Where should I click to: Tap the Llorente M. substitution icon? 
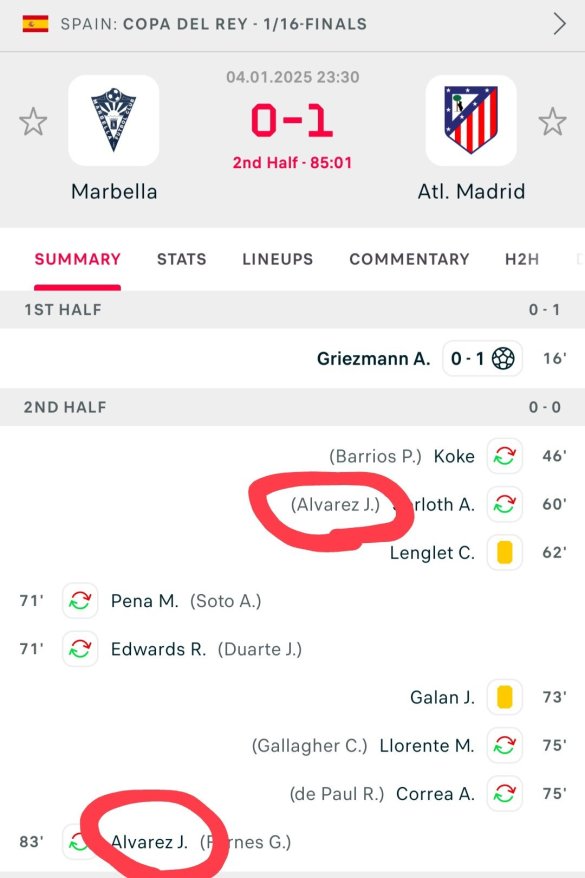click(505, 745)
